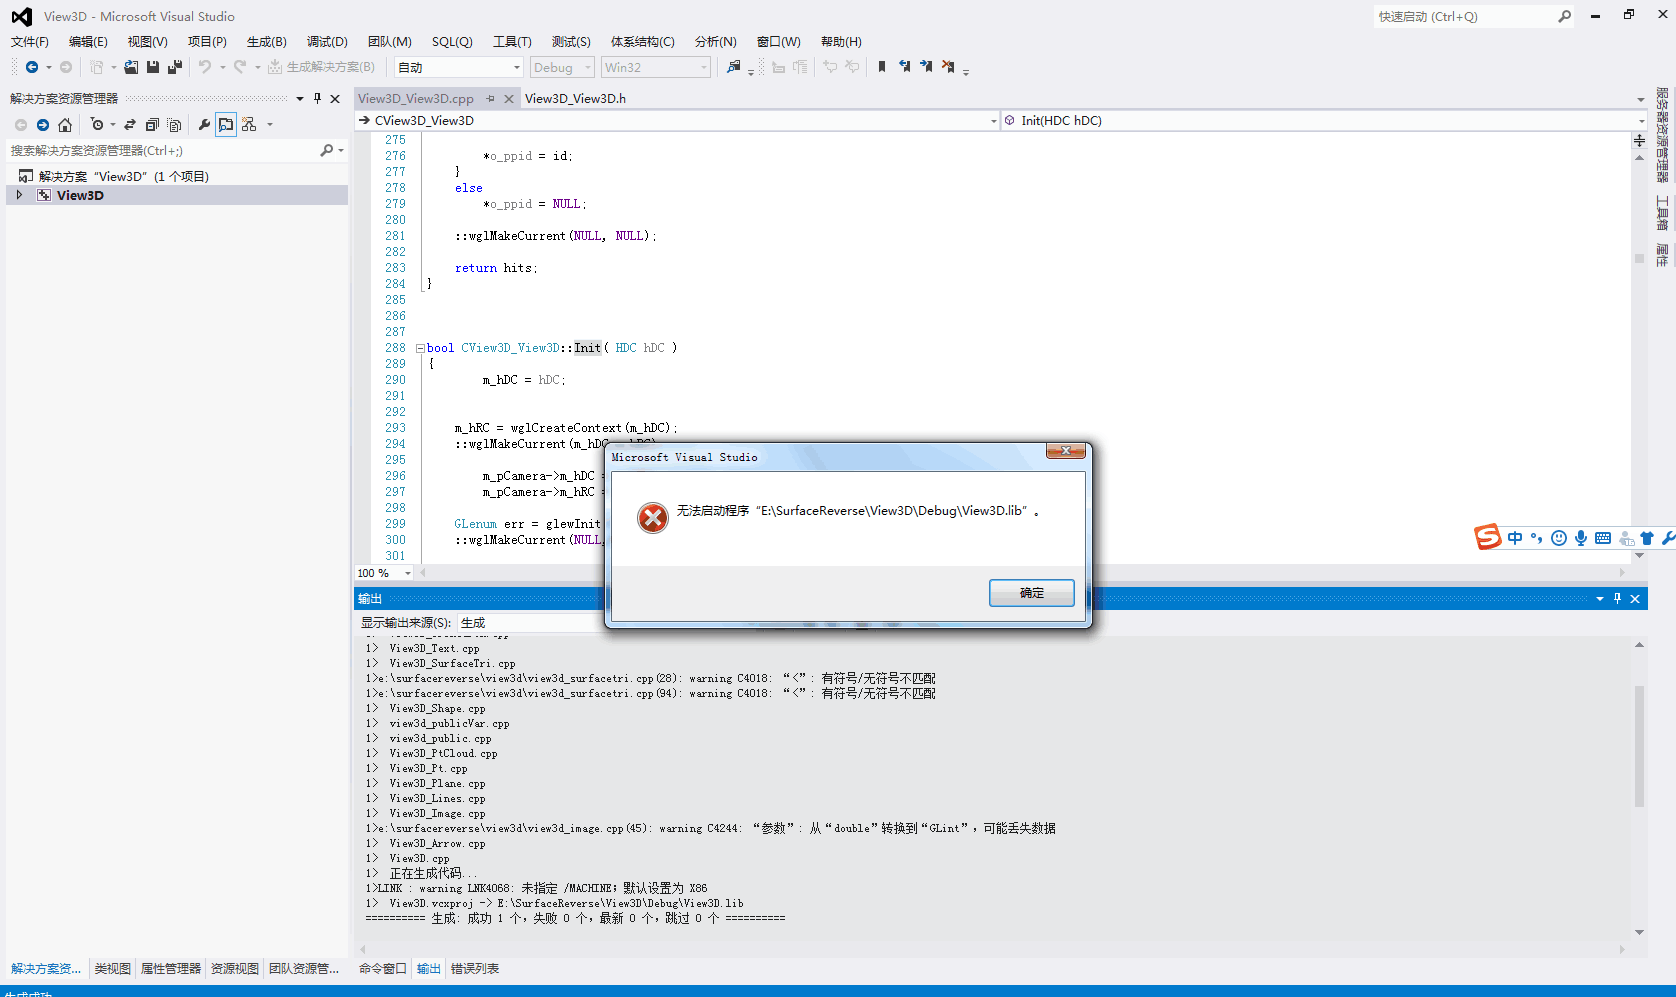This screenshot has width=1676, height=997.
Task: Click the LNK4068 linker warning line
Action: pyautogui.click(x=537, y=888)
